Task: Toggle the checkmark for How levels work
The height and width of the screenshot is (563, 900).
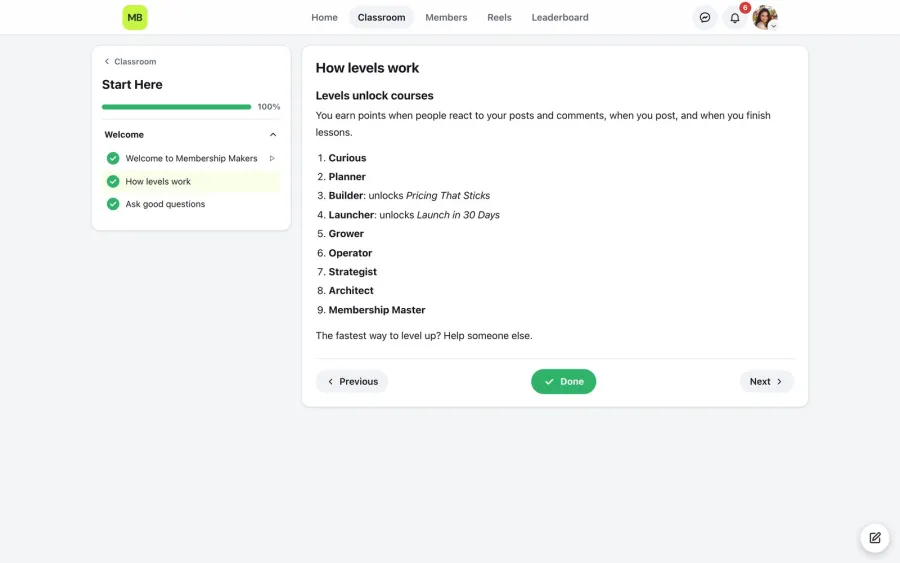Action: pyautogui.click(x=113, y=181)
